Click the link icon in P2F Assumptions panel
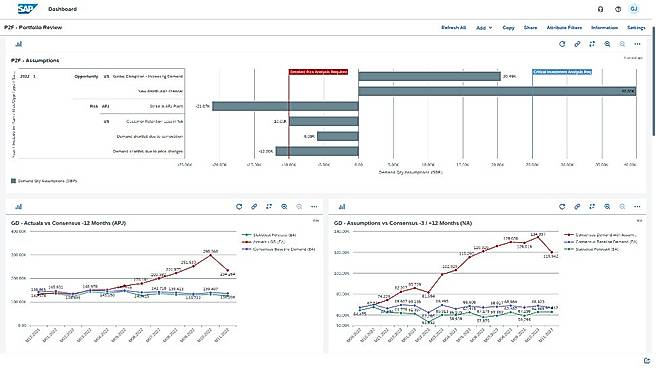656x368 pixels. pos(577,44)
